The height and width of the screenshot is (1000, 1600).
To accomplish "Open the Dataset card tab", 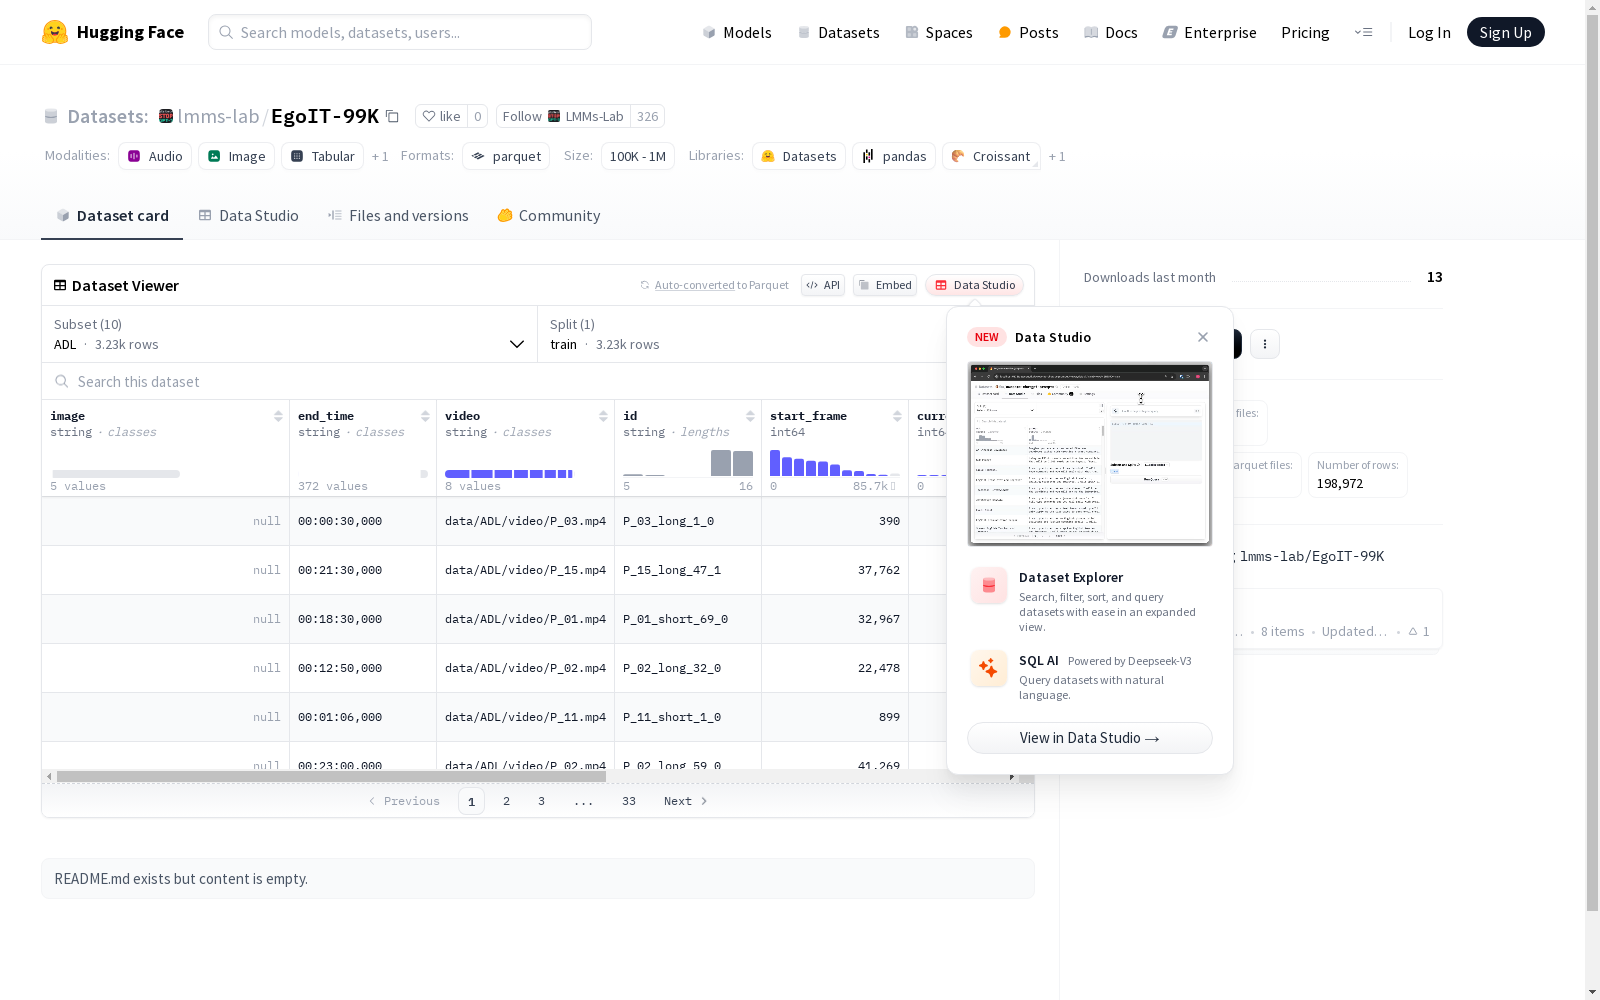I will [x=112, y=216].
